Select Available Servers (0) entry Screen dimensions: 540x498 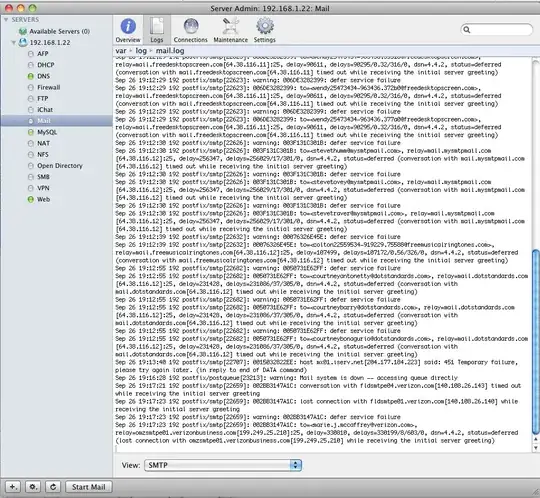pyautogui.click(x=59, y=31)
